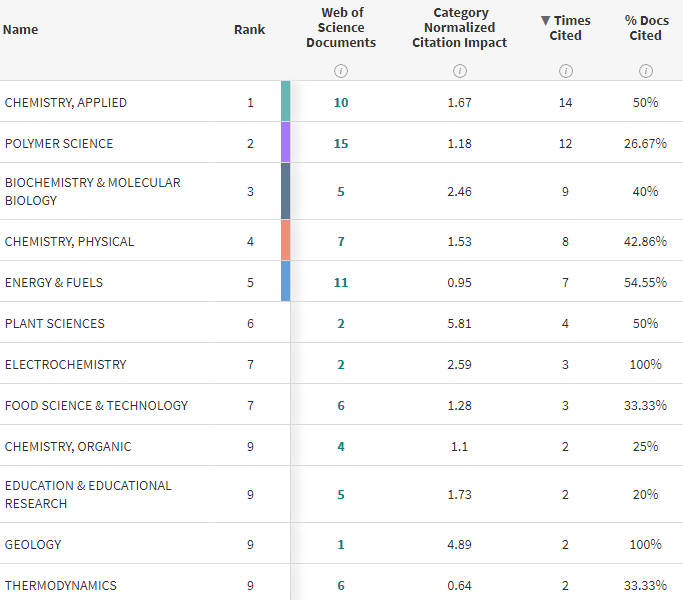Sort table by Name column header
The image size is (683, 600).
click(x=21, y=29)
